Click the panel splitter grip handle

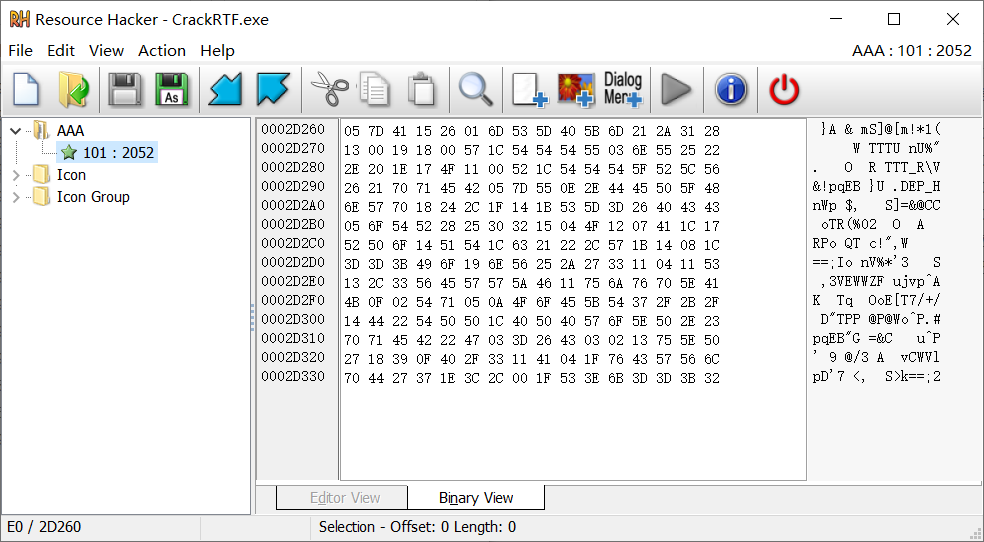[253, 317]
